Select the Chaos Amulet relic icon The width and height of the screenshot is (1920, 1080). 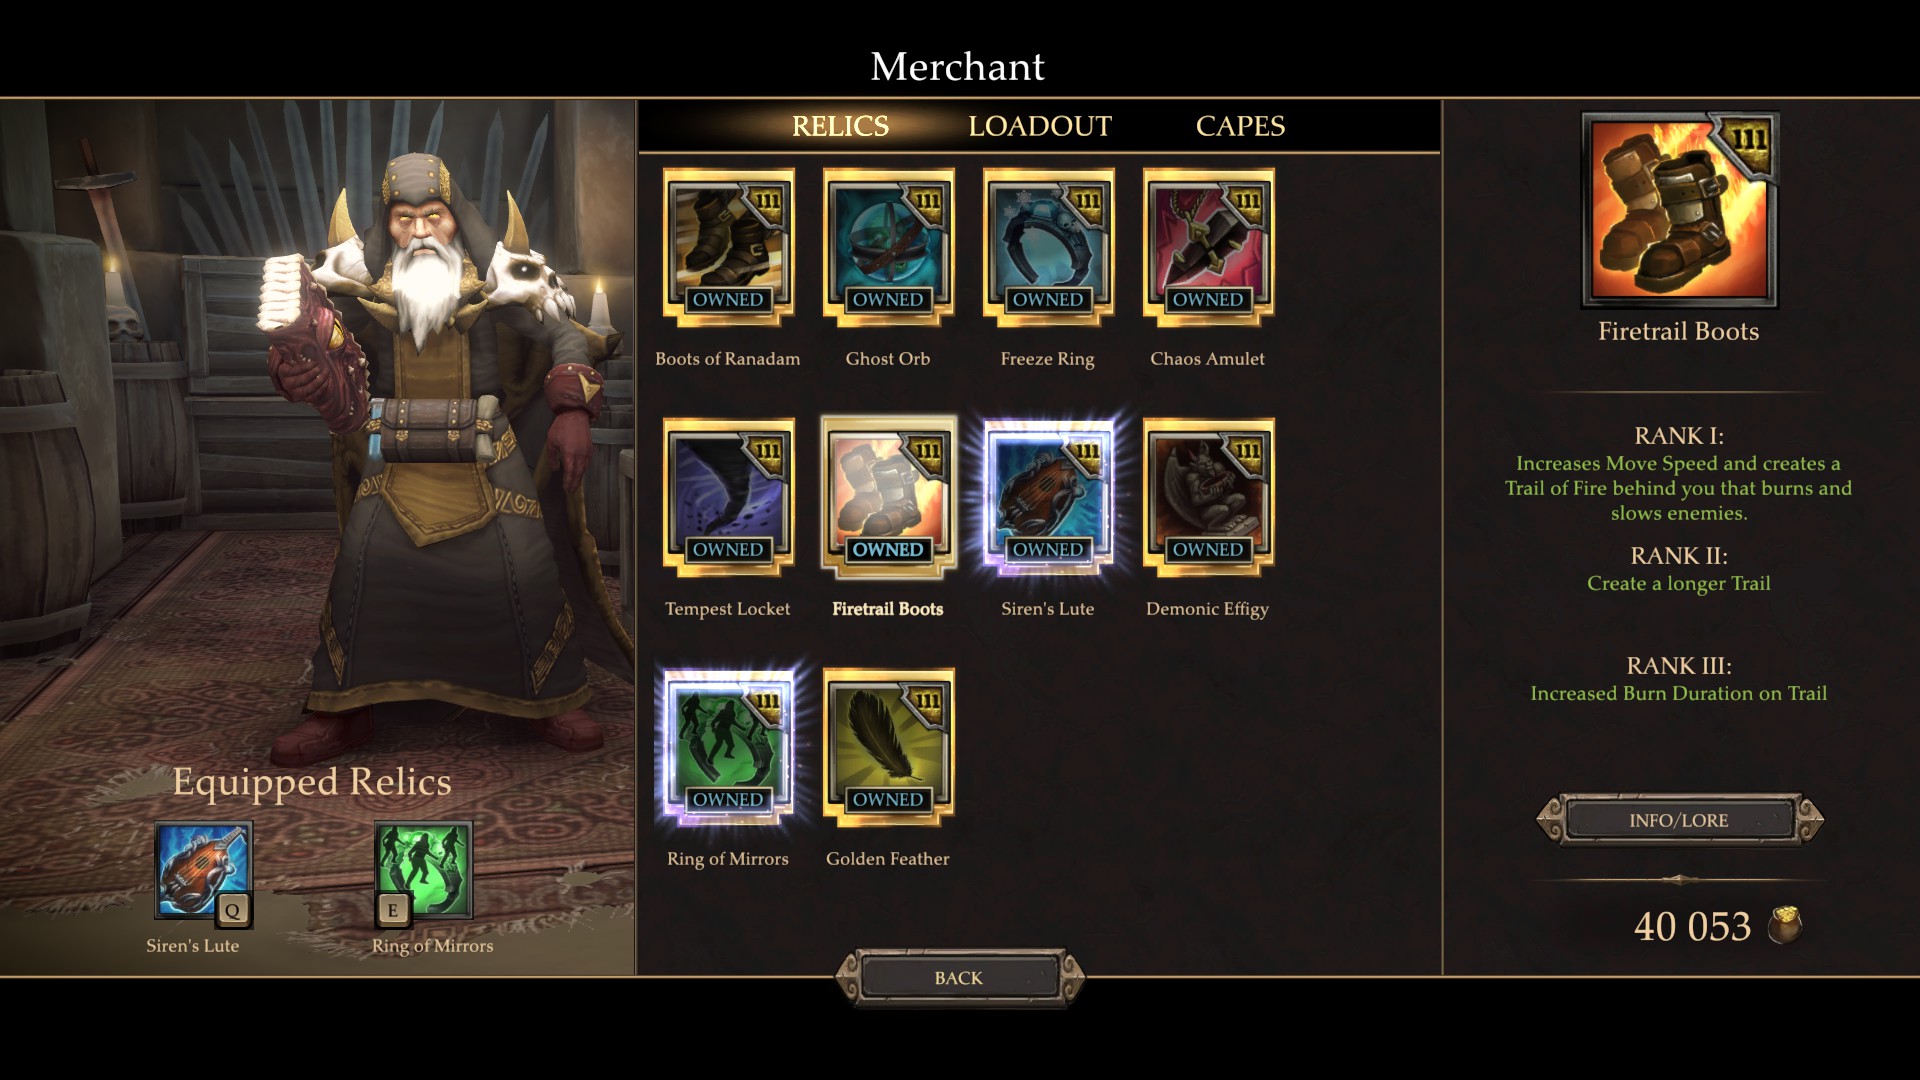[x=1208, y=247]
